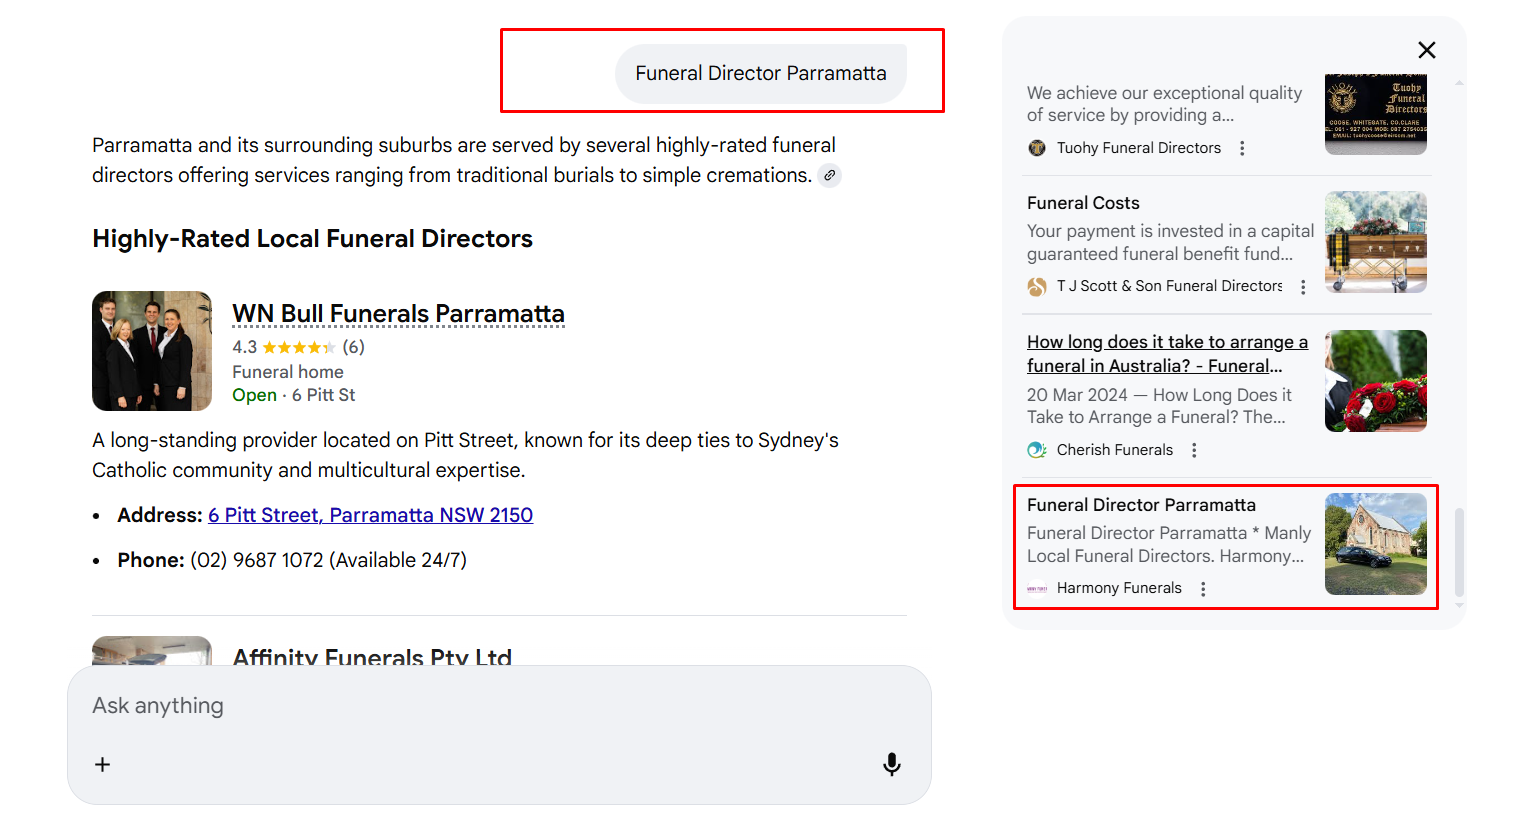1525x822 pixels.
Task: Open the Funeral Costs source card title
Action: (x=1083, y=203)
